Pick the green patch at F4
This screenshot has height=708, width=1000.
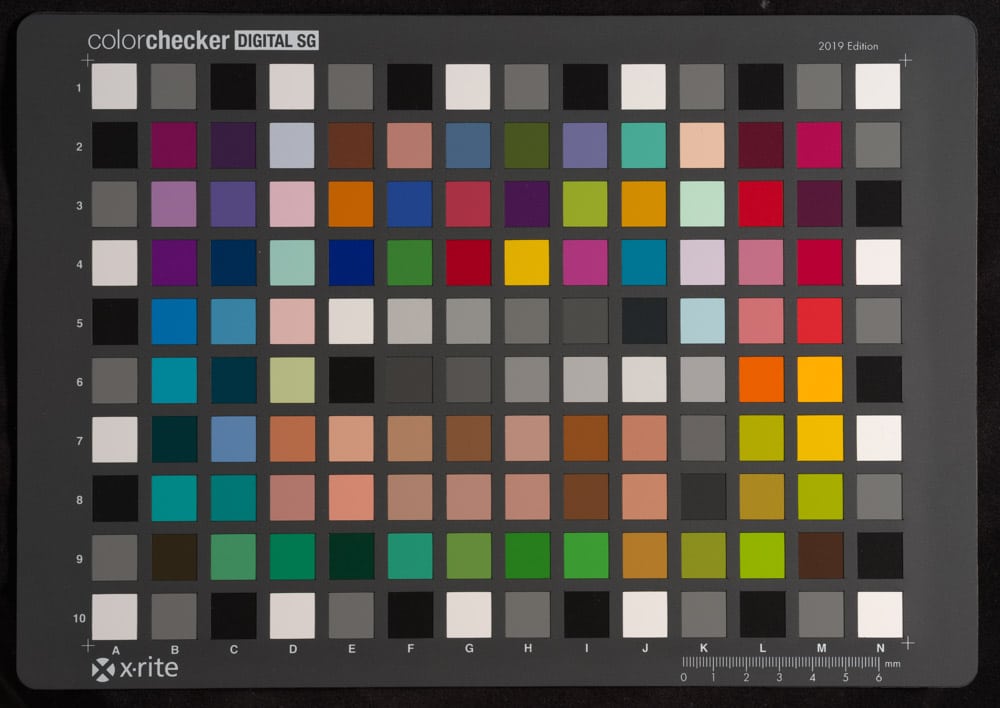pos(409,263)
